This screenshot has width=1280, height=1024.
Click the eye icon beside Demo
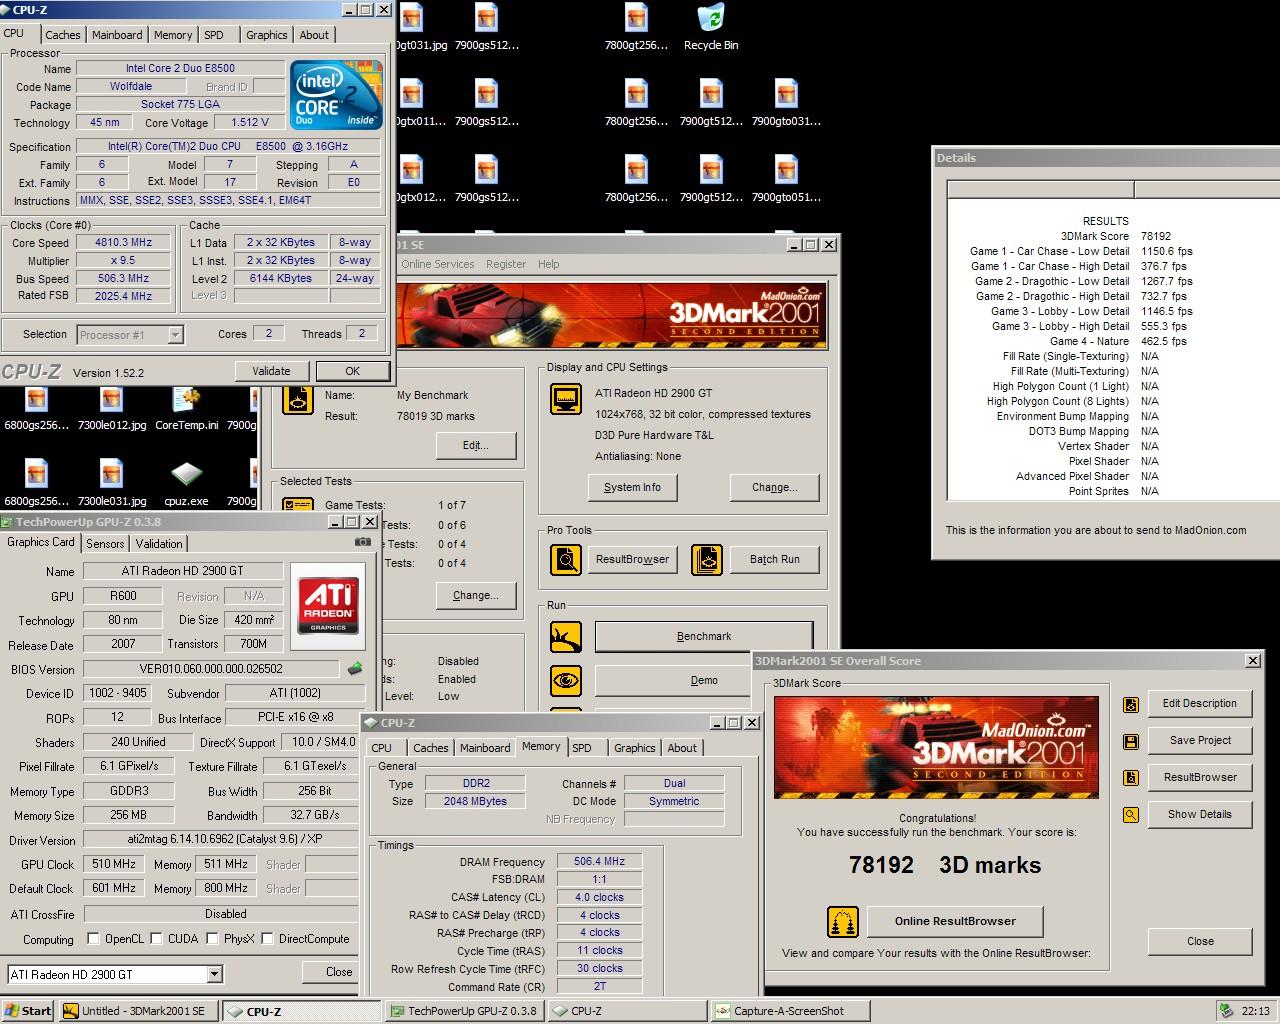(x=566, y=681)
